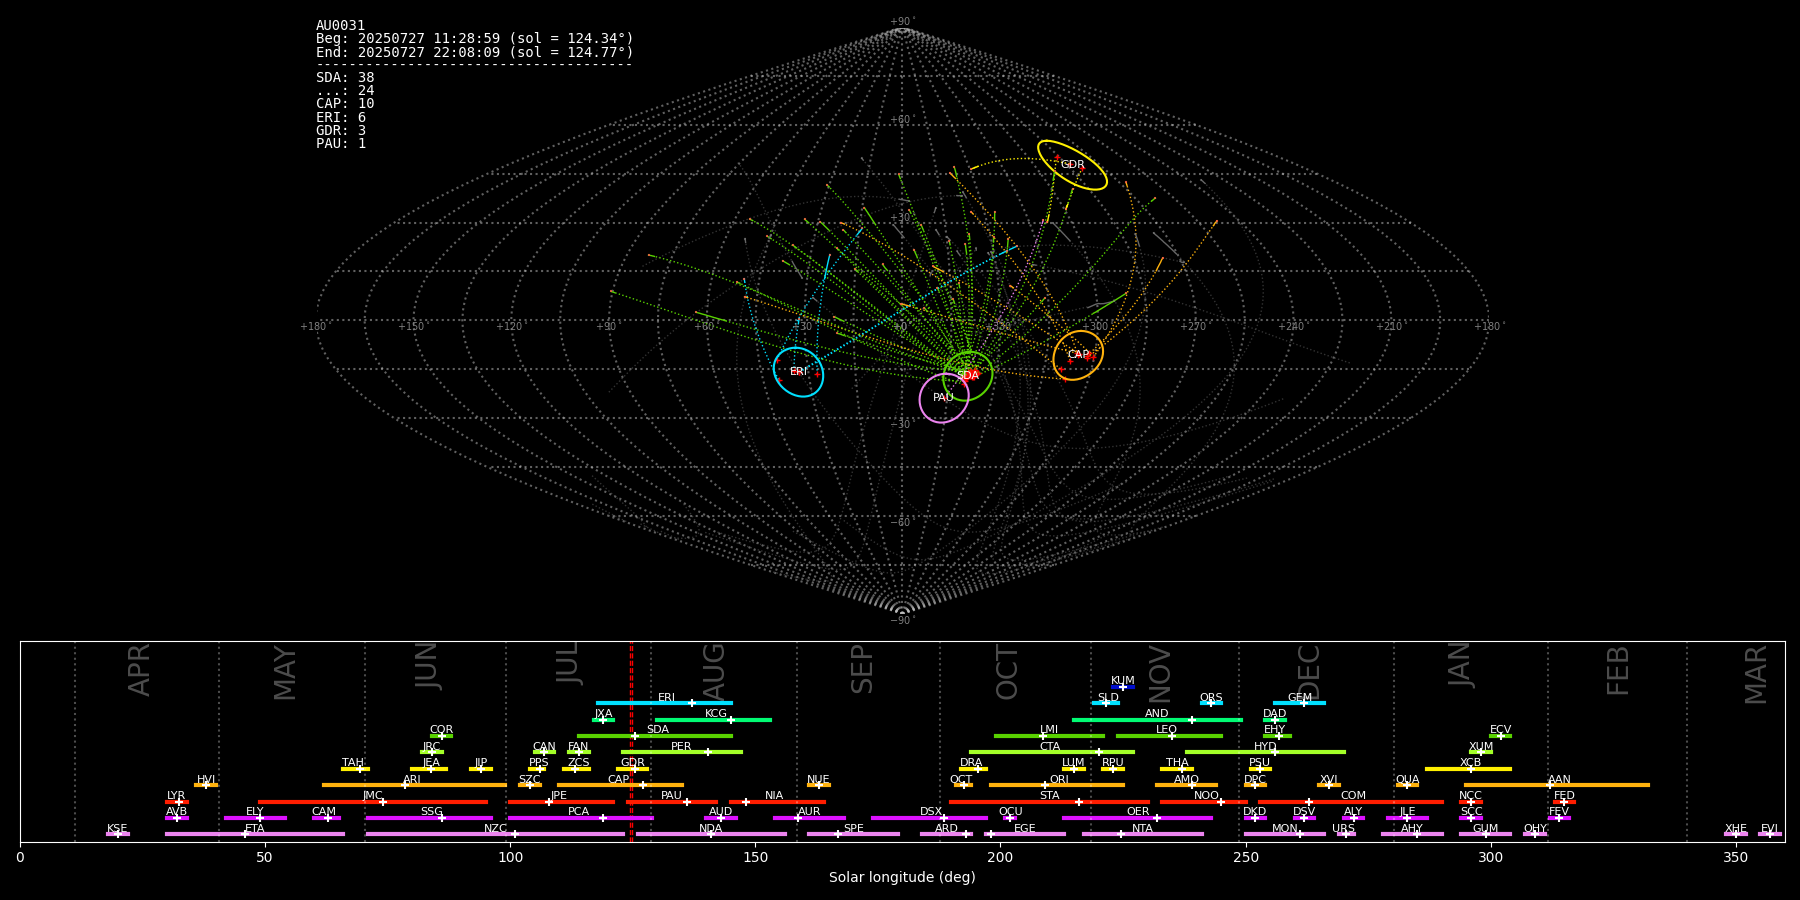Click the cyan ORS shower bar

[1211, 703]
